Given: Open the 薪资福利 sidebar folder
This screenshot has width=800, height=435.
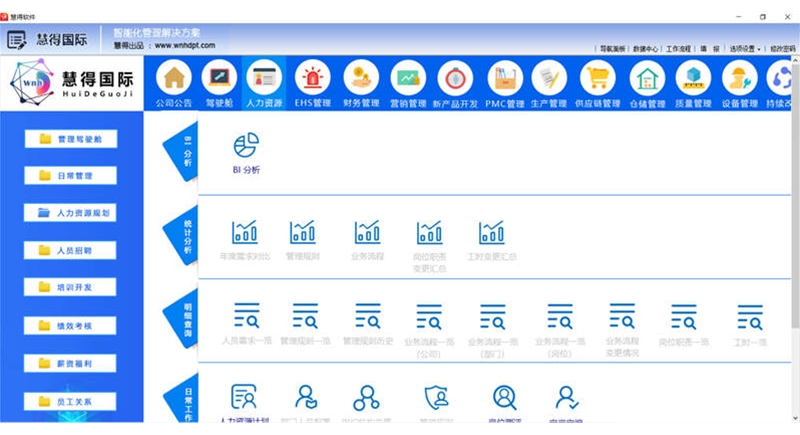Looking at the screenshot, I should pyautogui.click(x=70, y=364).
